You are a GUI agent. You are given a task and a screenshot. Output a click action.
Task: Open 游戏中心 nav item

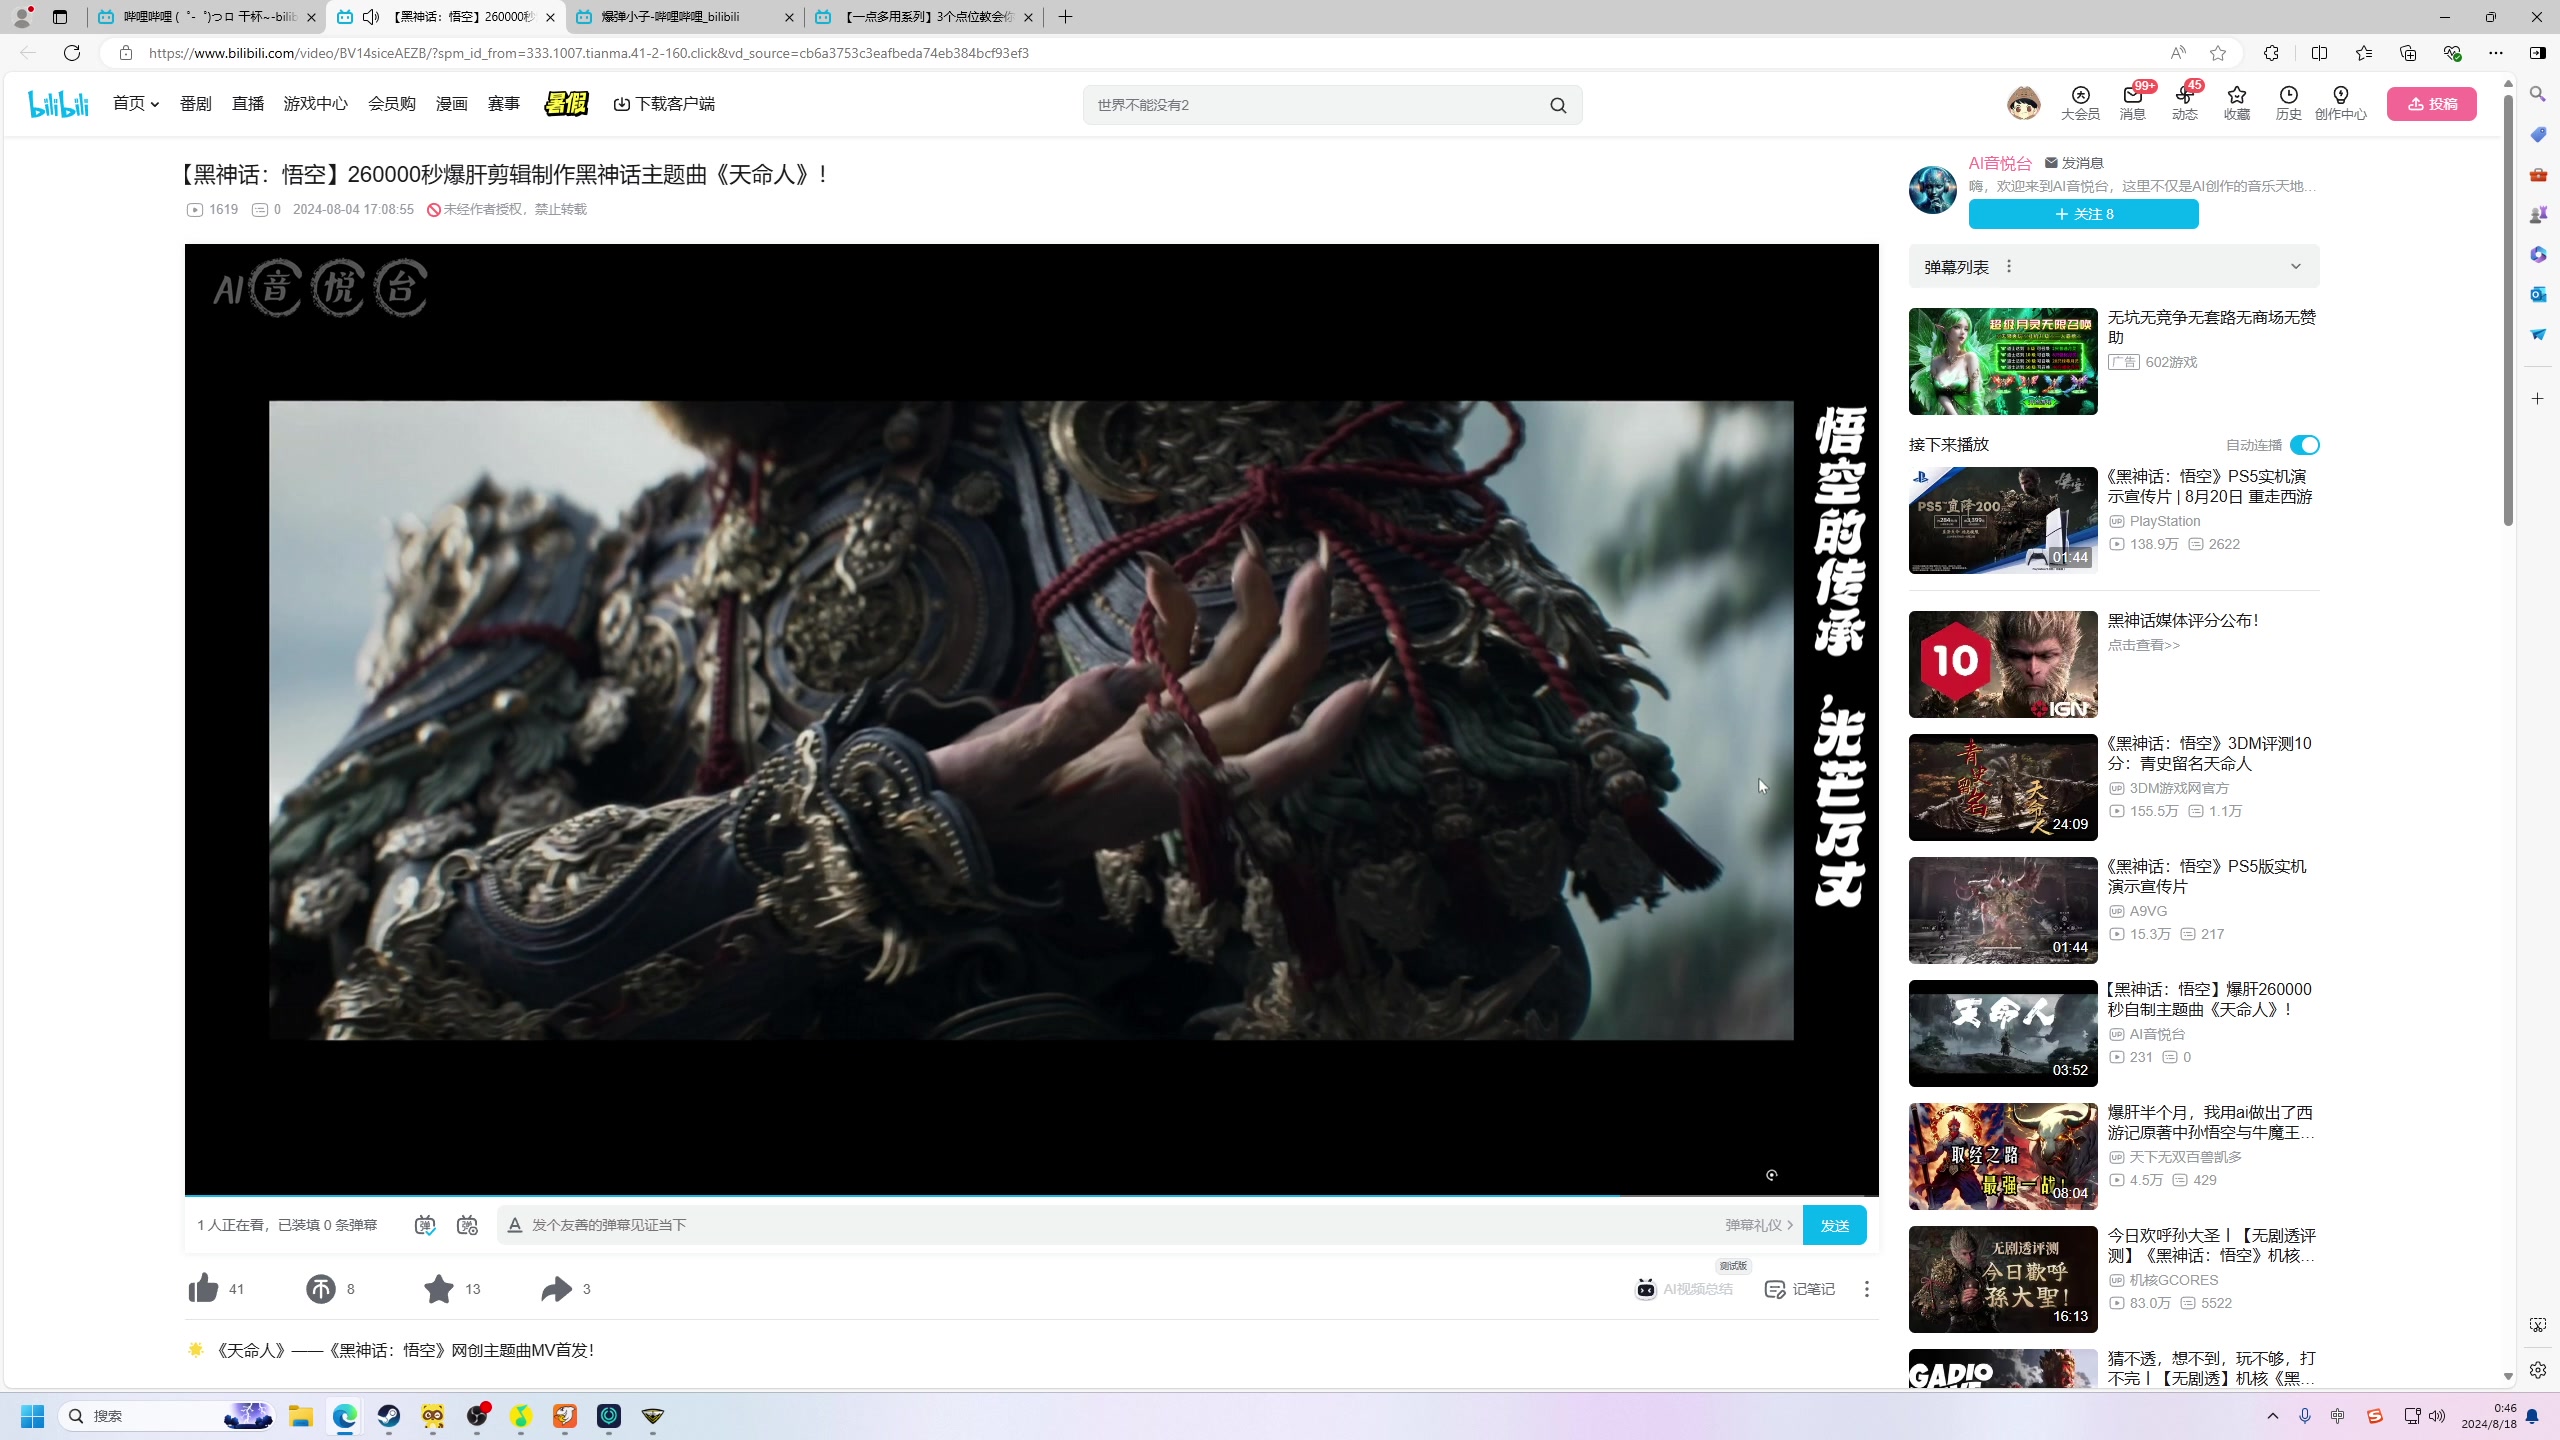[x=315, y=103]
